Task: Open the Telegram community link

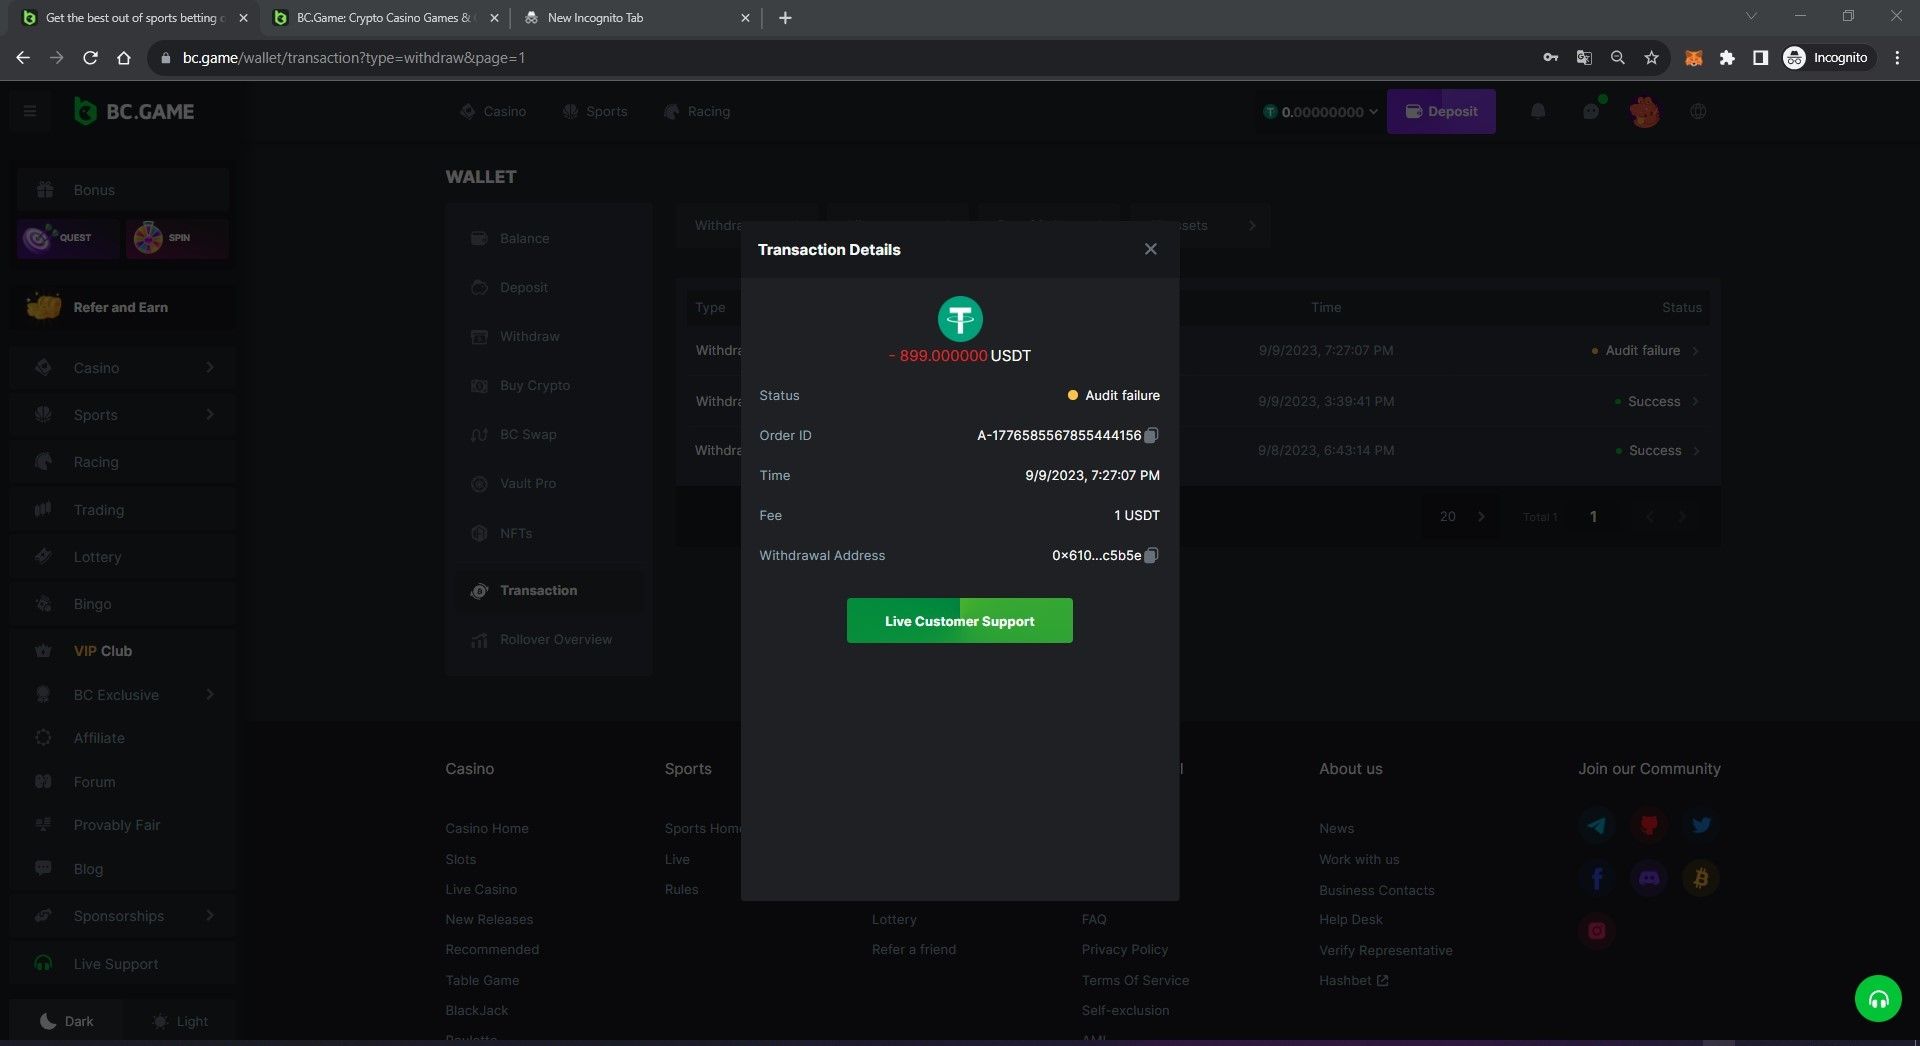Action: point(1597,825)
